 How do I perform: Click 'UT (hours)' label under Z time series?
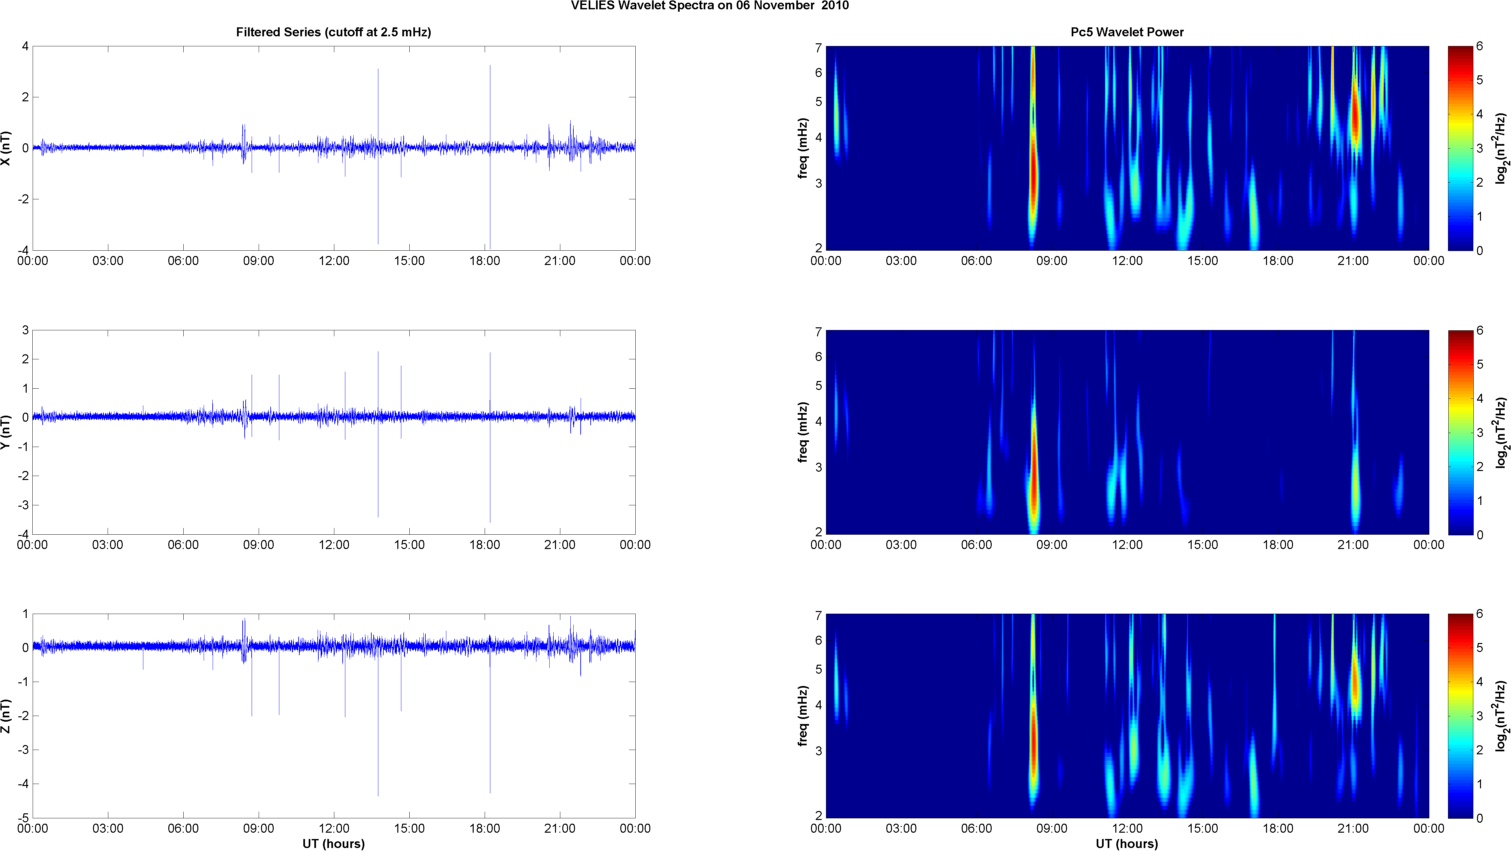pos(333,844)
